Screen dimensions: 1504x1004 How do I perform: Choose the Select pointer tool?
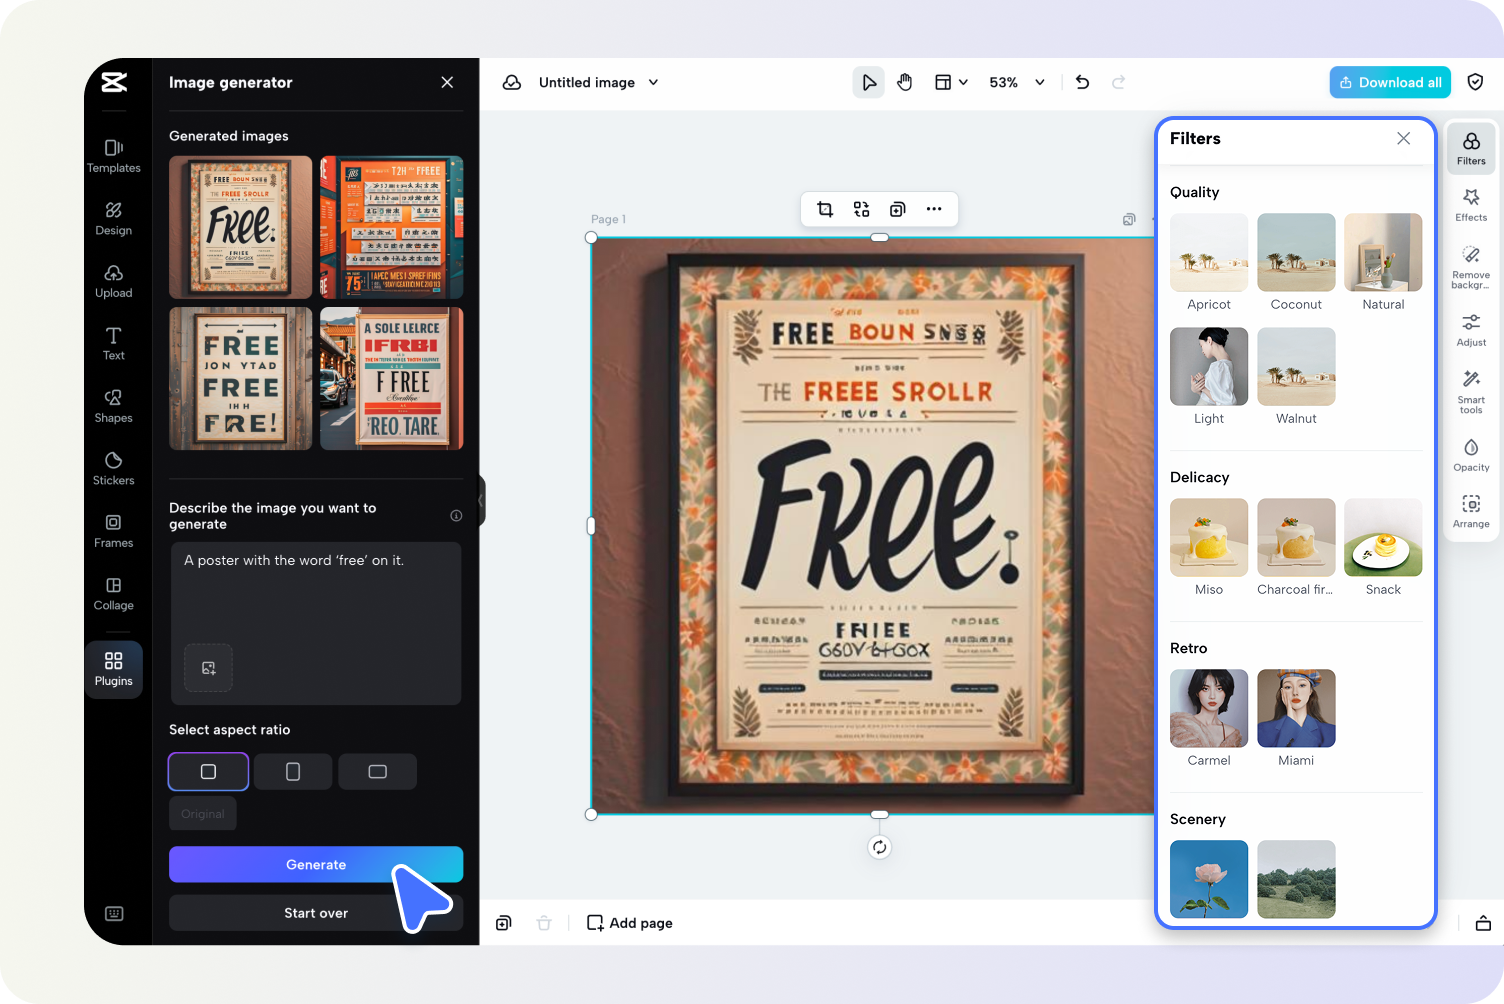coord(868,83)
